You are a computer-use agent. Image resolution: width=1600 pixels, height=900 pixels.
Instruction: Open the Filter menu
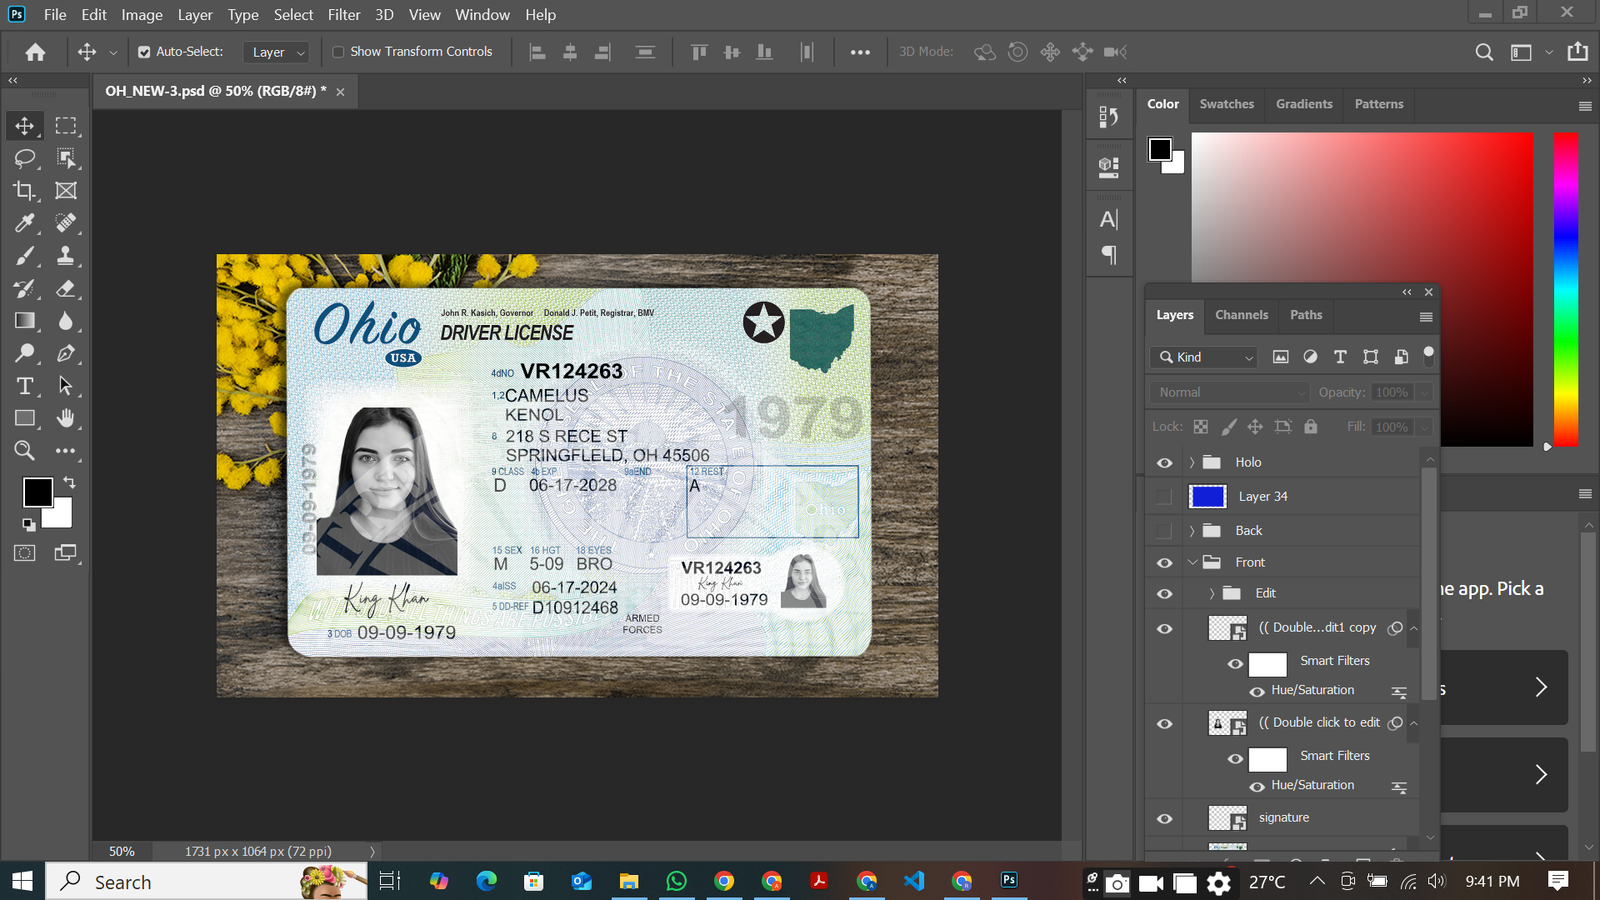pos(344,15)
